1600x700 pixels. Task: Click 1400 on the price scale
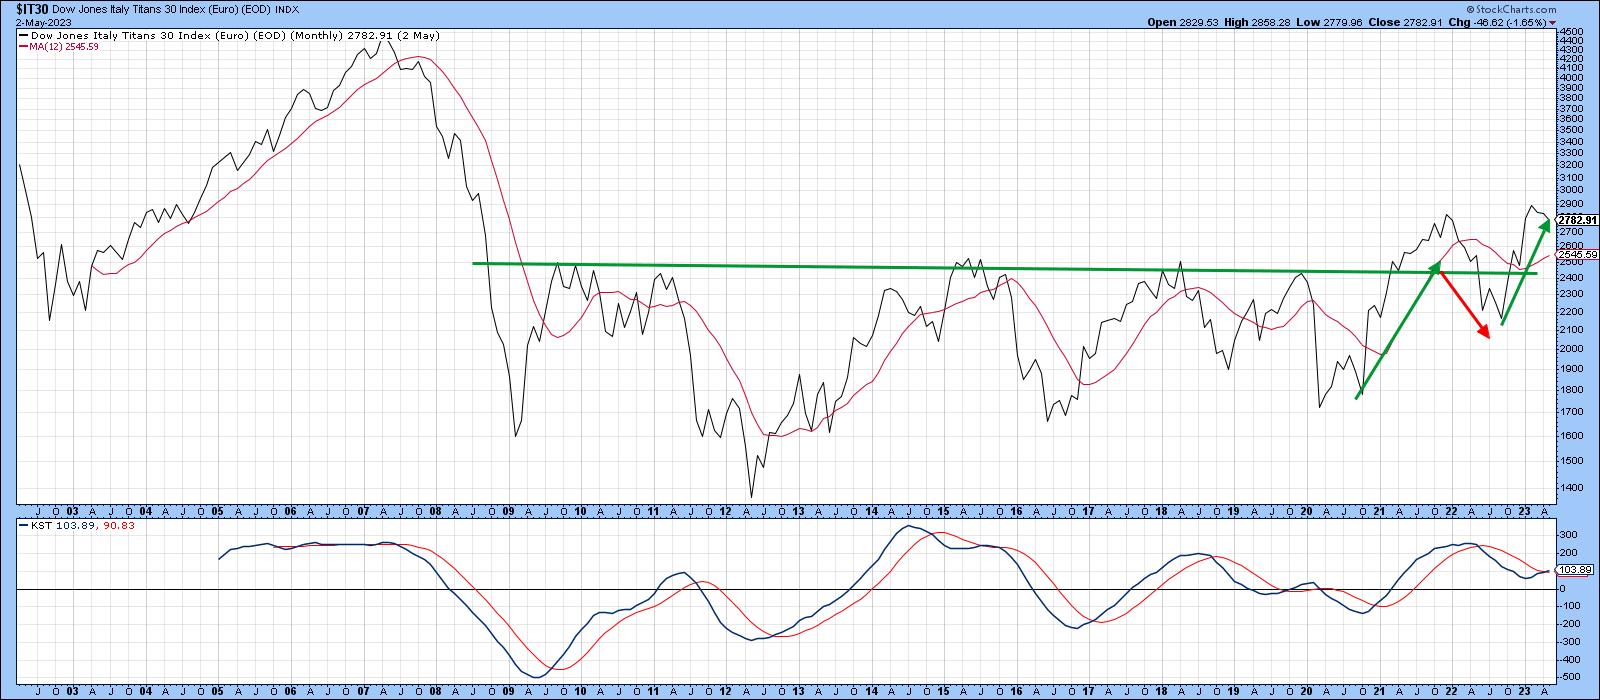(x=1571, y=488)
